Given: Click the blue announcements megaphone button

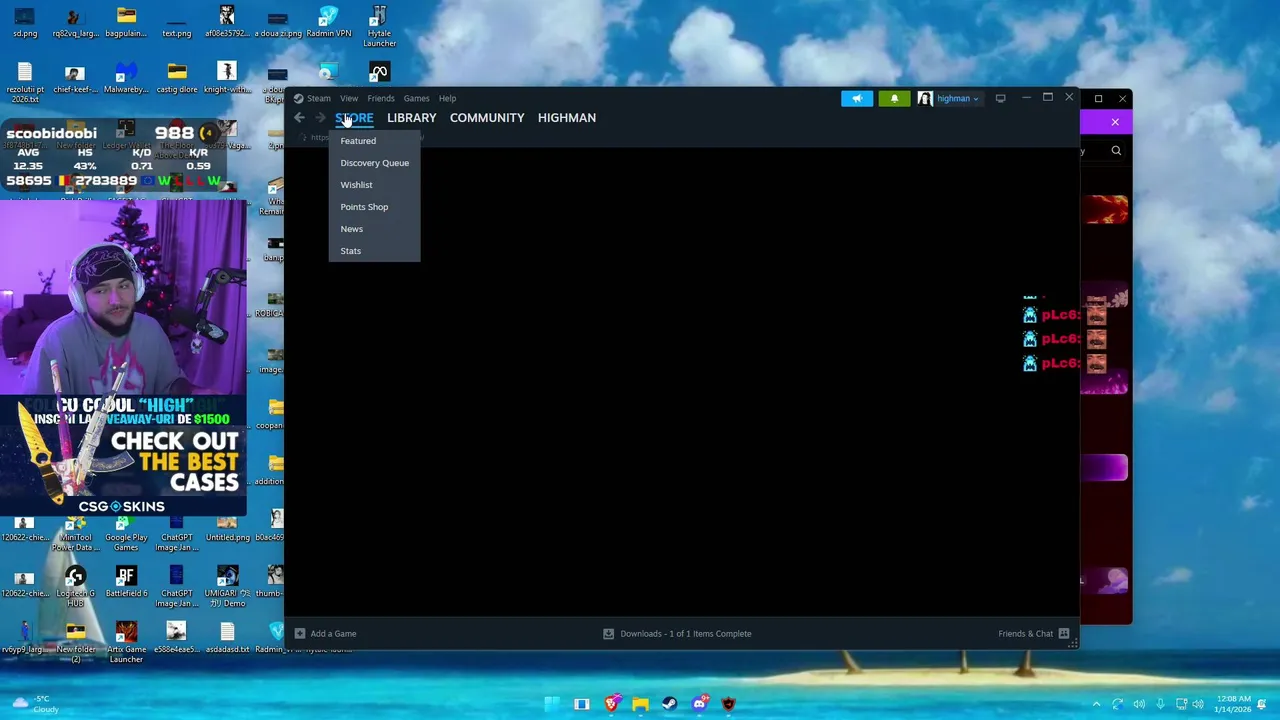Looking at the screenshot, I should click(x=857, y=98).
